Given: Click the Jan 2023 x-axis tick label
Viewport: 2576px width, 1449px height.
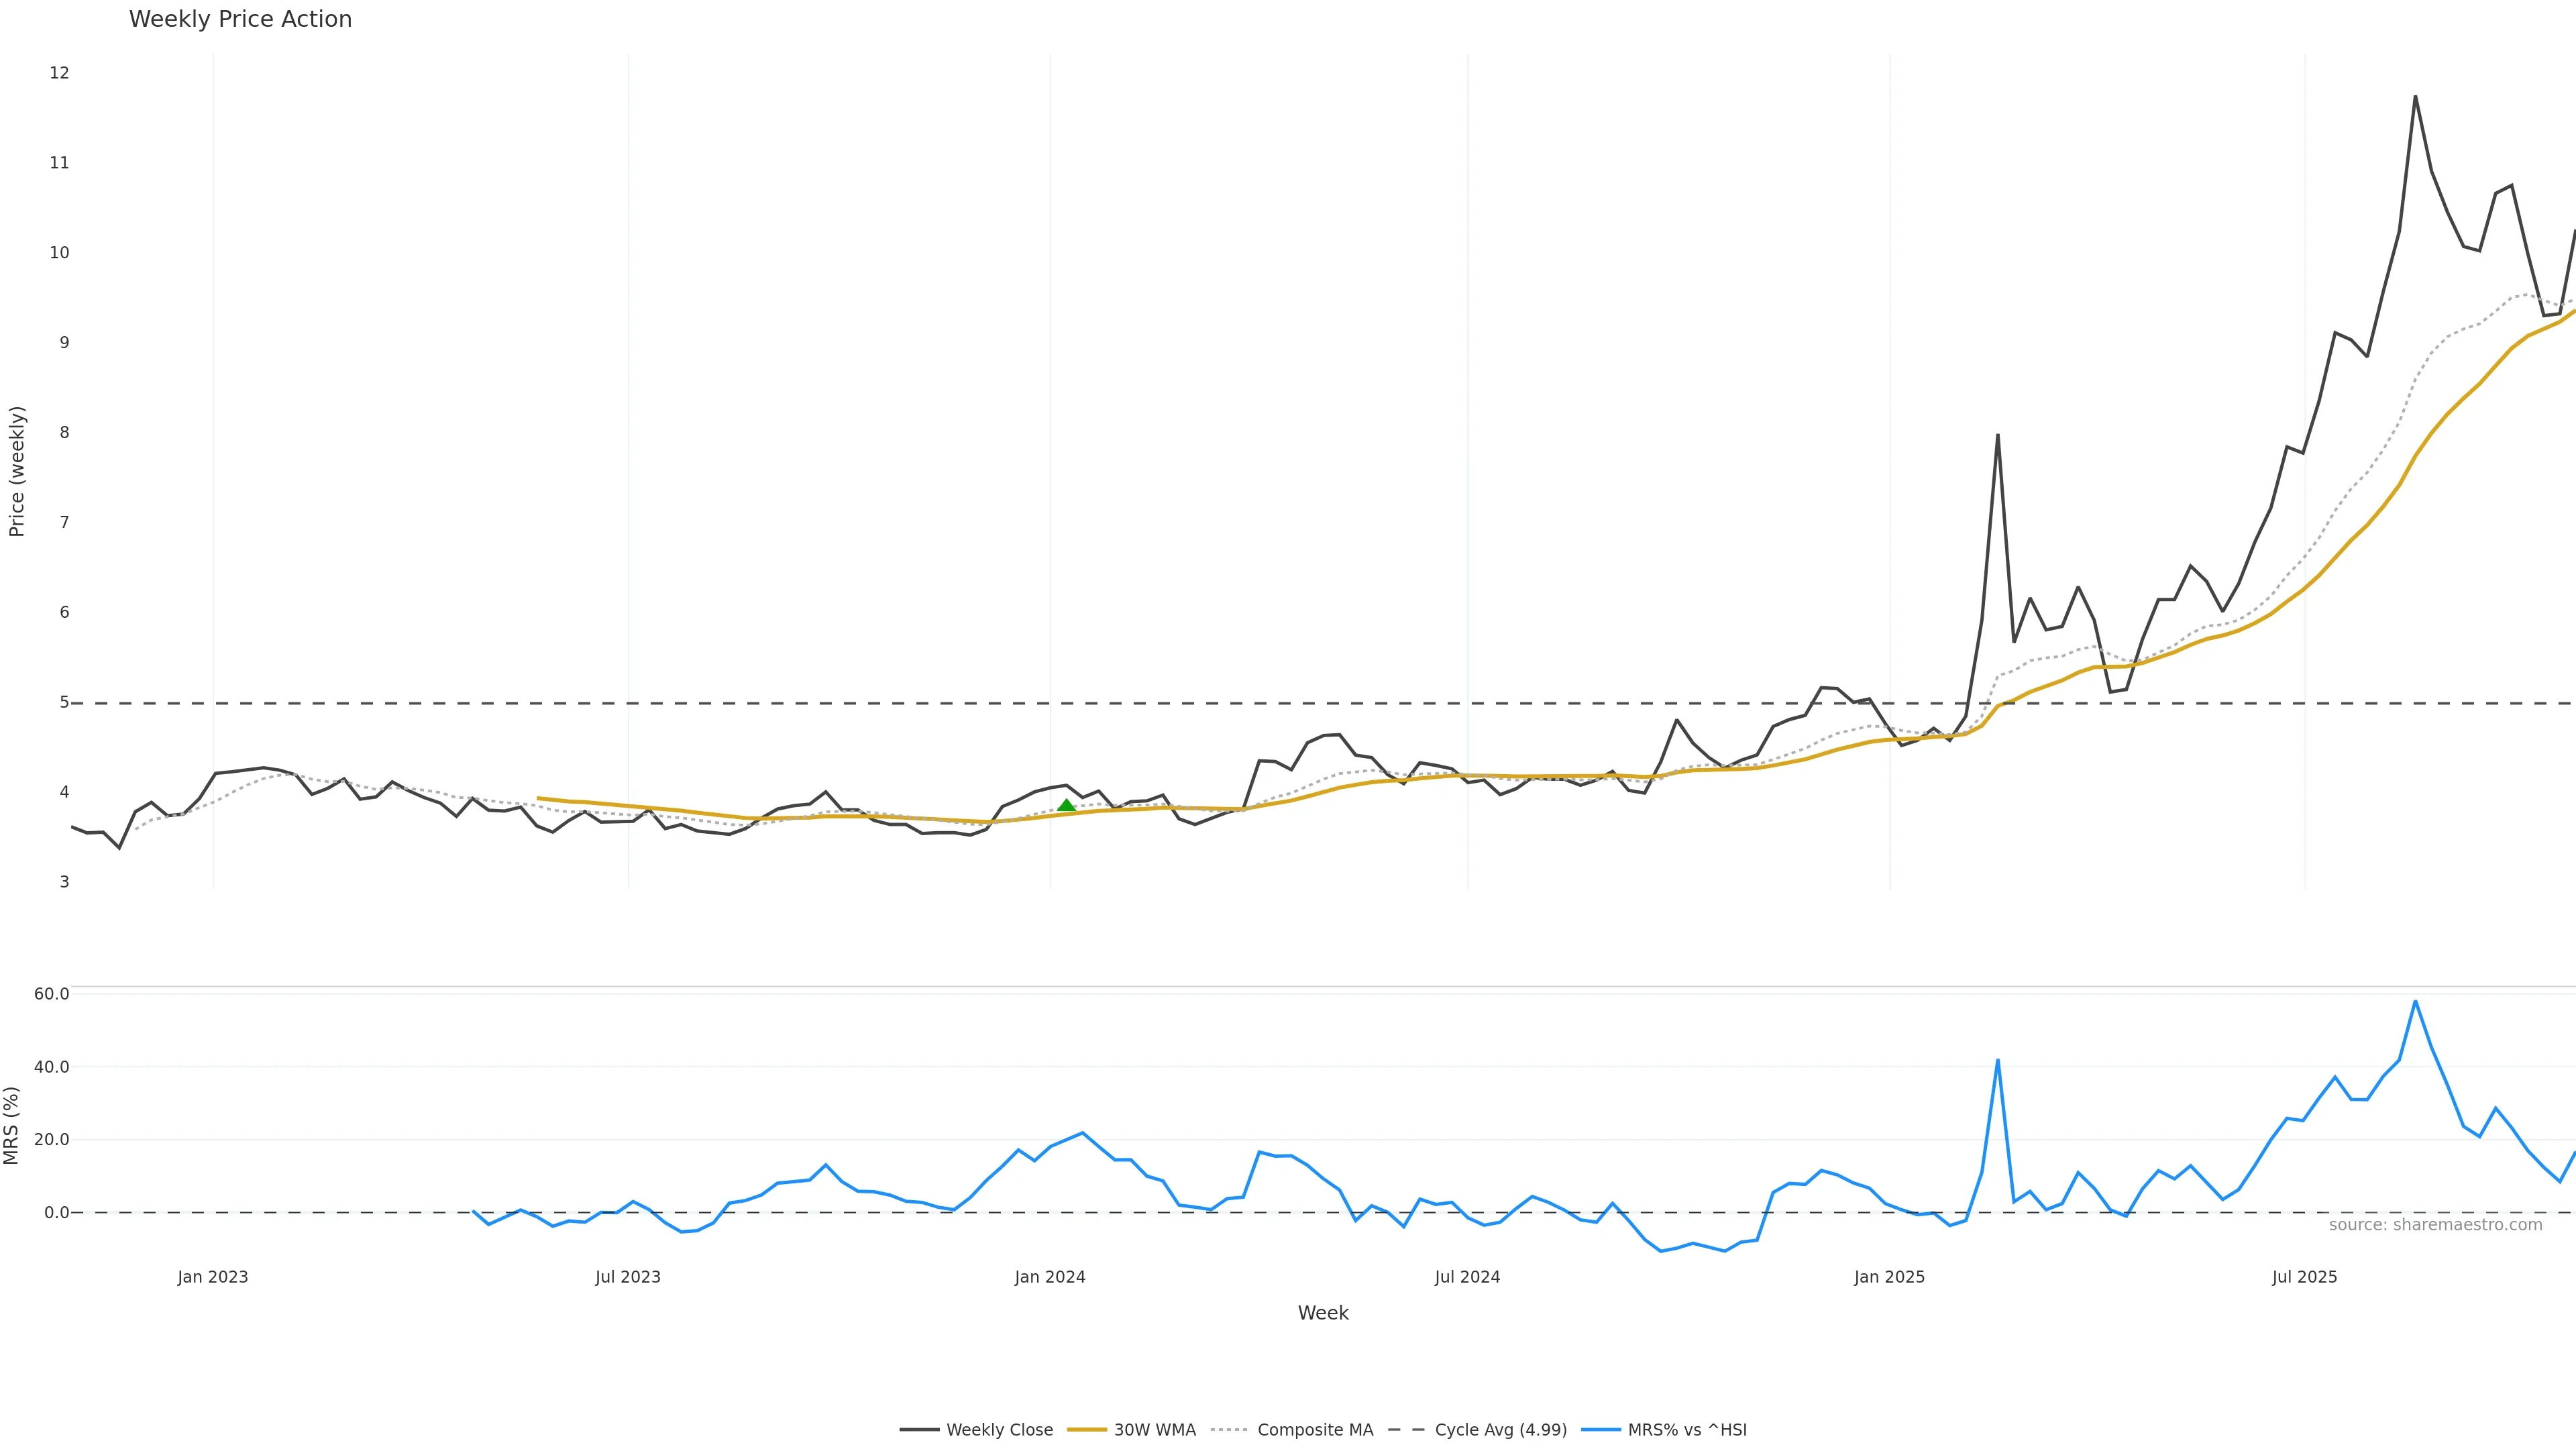Looking at the screenshot, I should tap(213, 1277).
